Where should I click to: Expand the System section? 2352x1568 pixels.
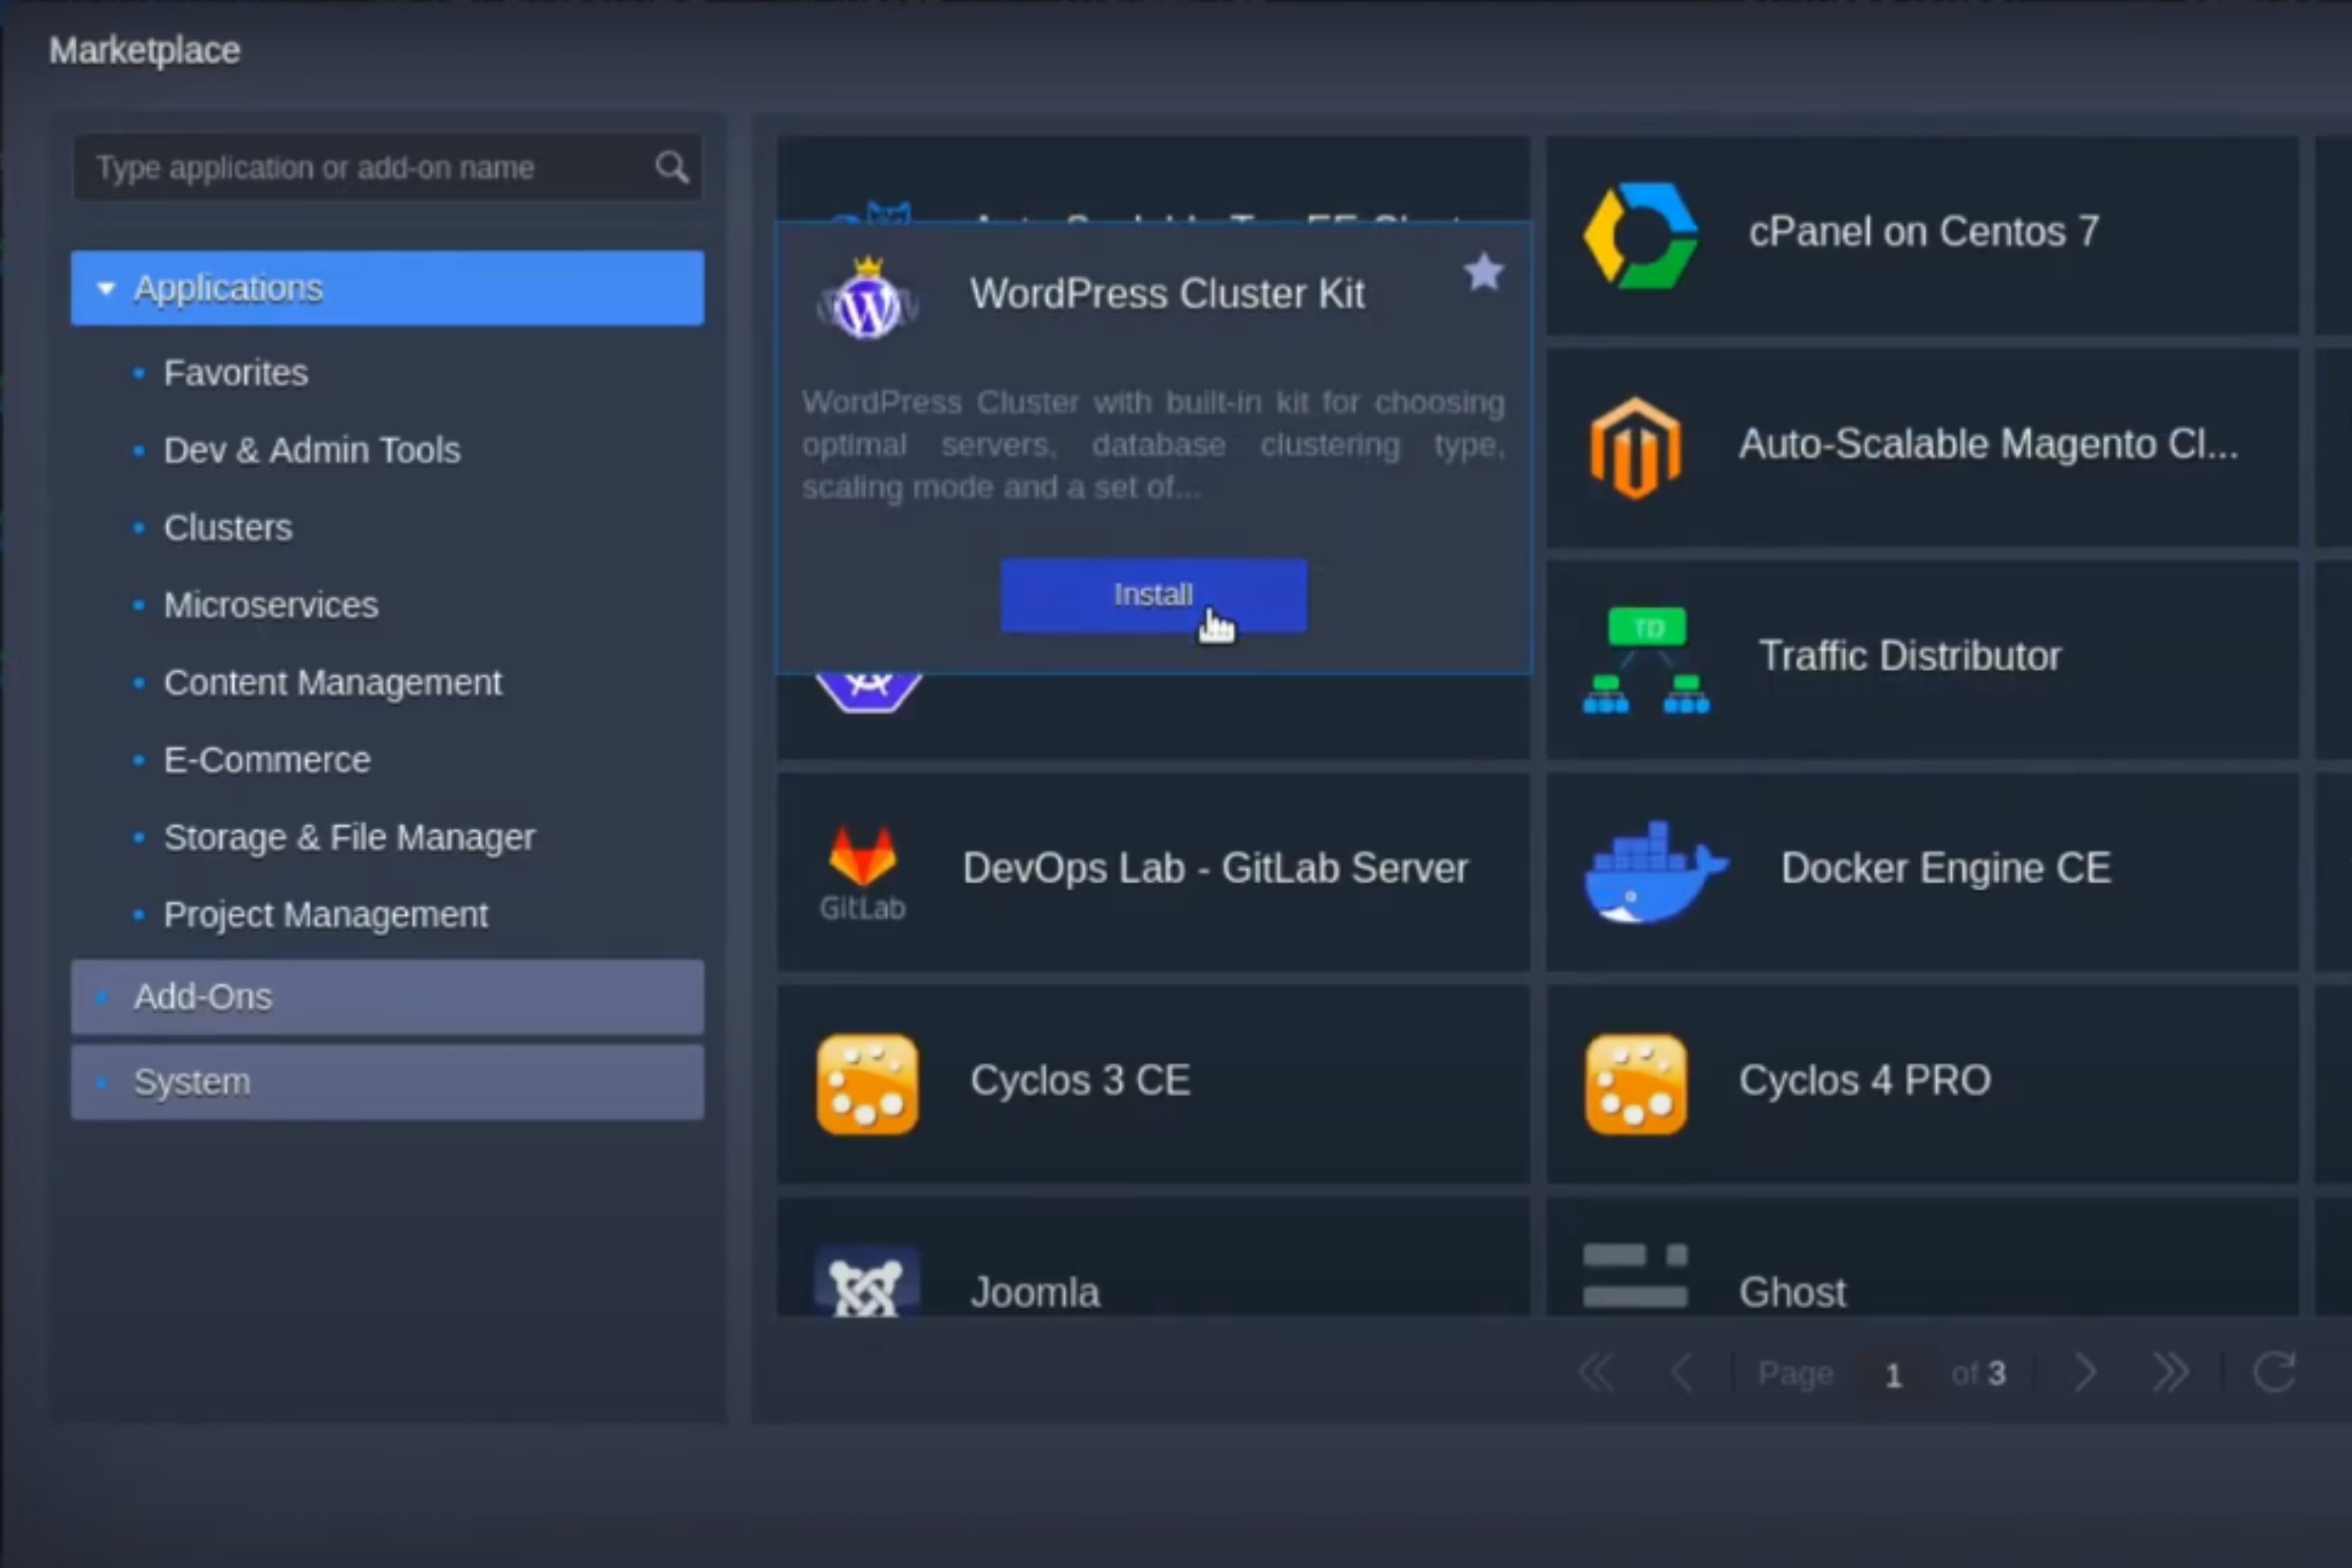coord(387,1082)
